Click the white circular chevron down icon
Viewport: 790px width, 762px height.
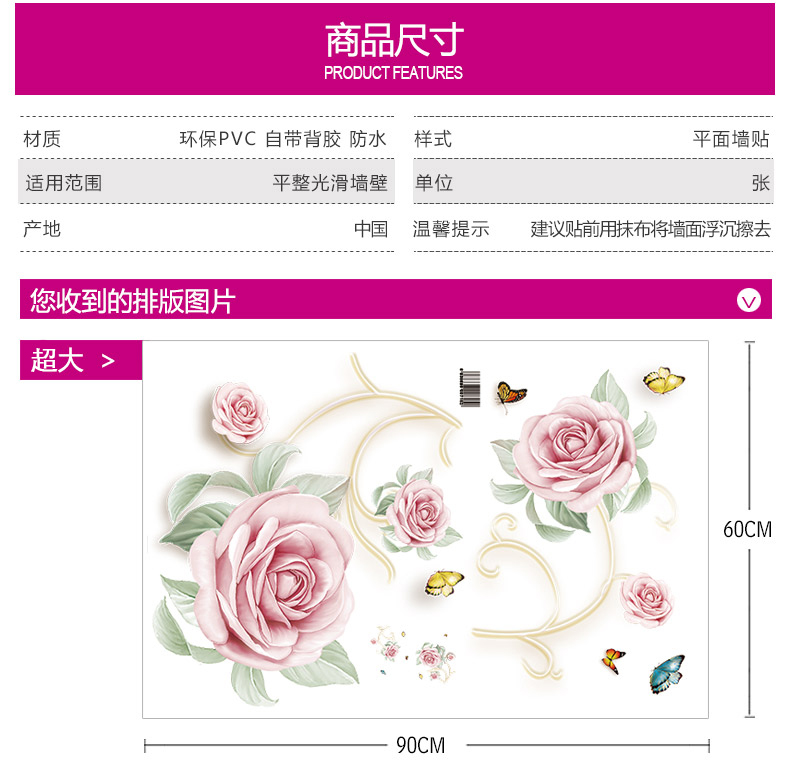[749, 301]
